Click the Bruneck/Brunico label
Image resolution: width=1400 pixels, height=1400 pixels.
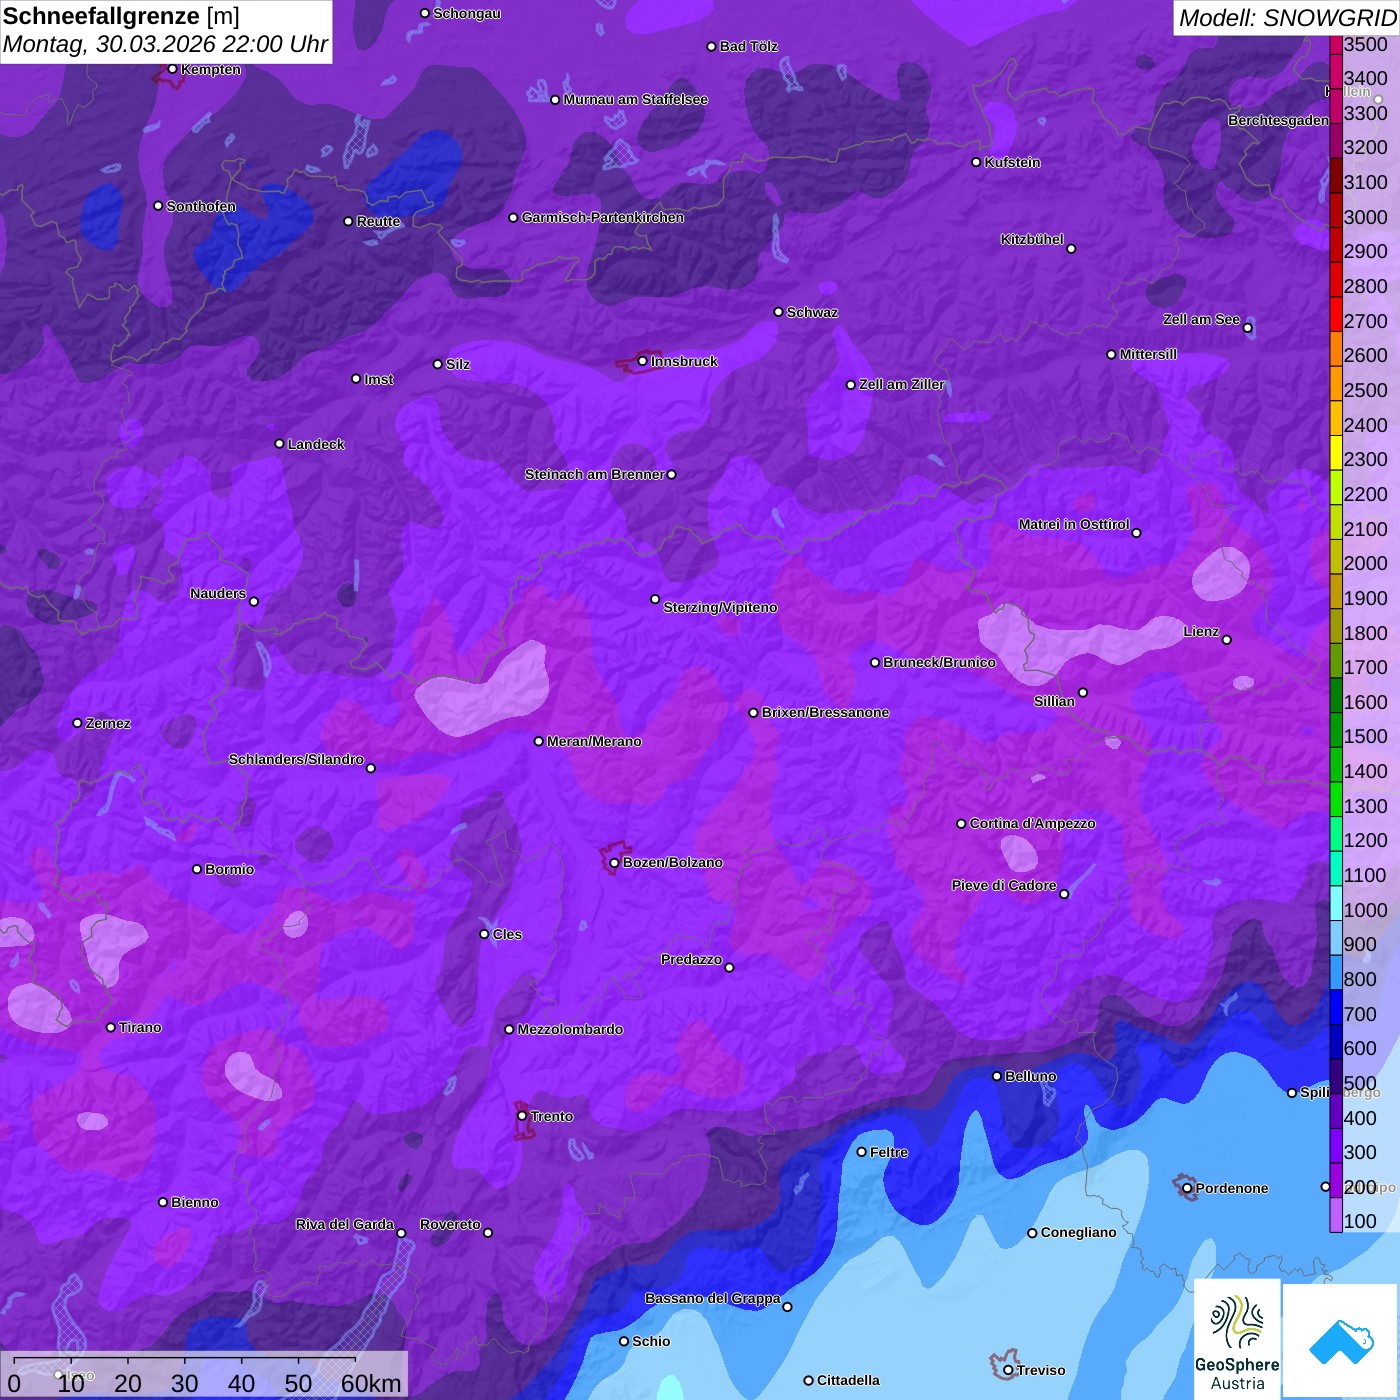[939, 662]
